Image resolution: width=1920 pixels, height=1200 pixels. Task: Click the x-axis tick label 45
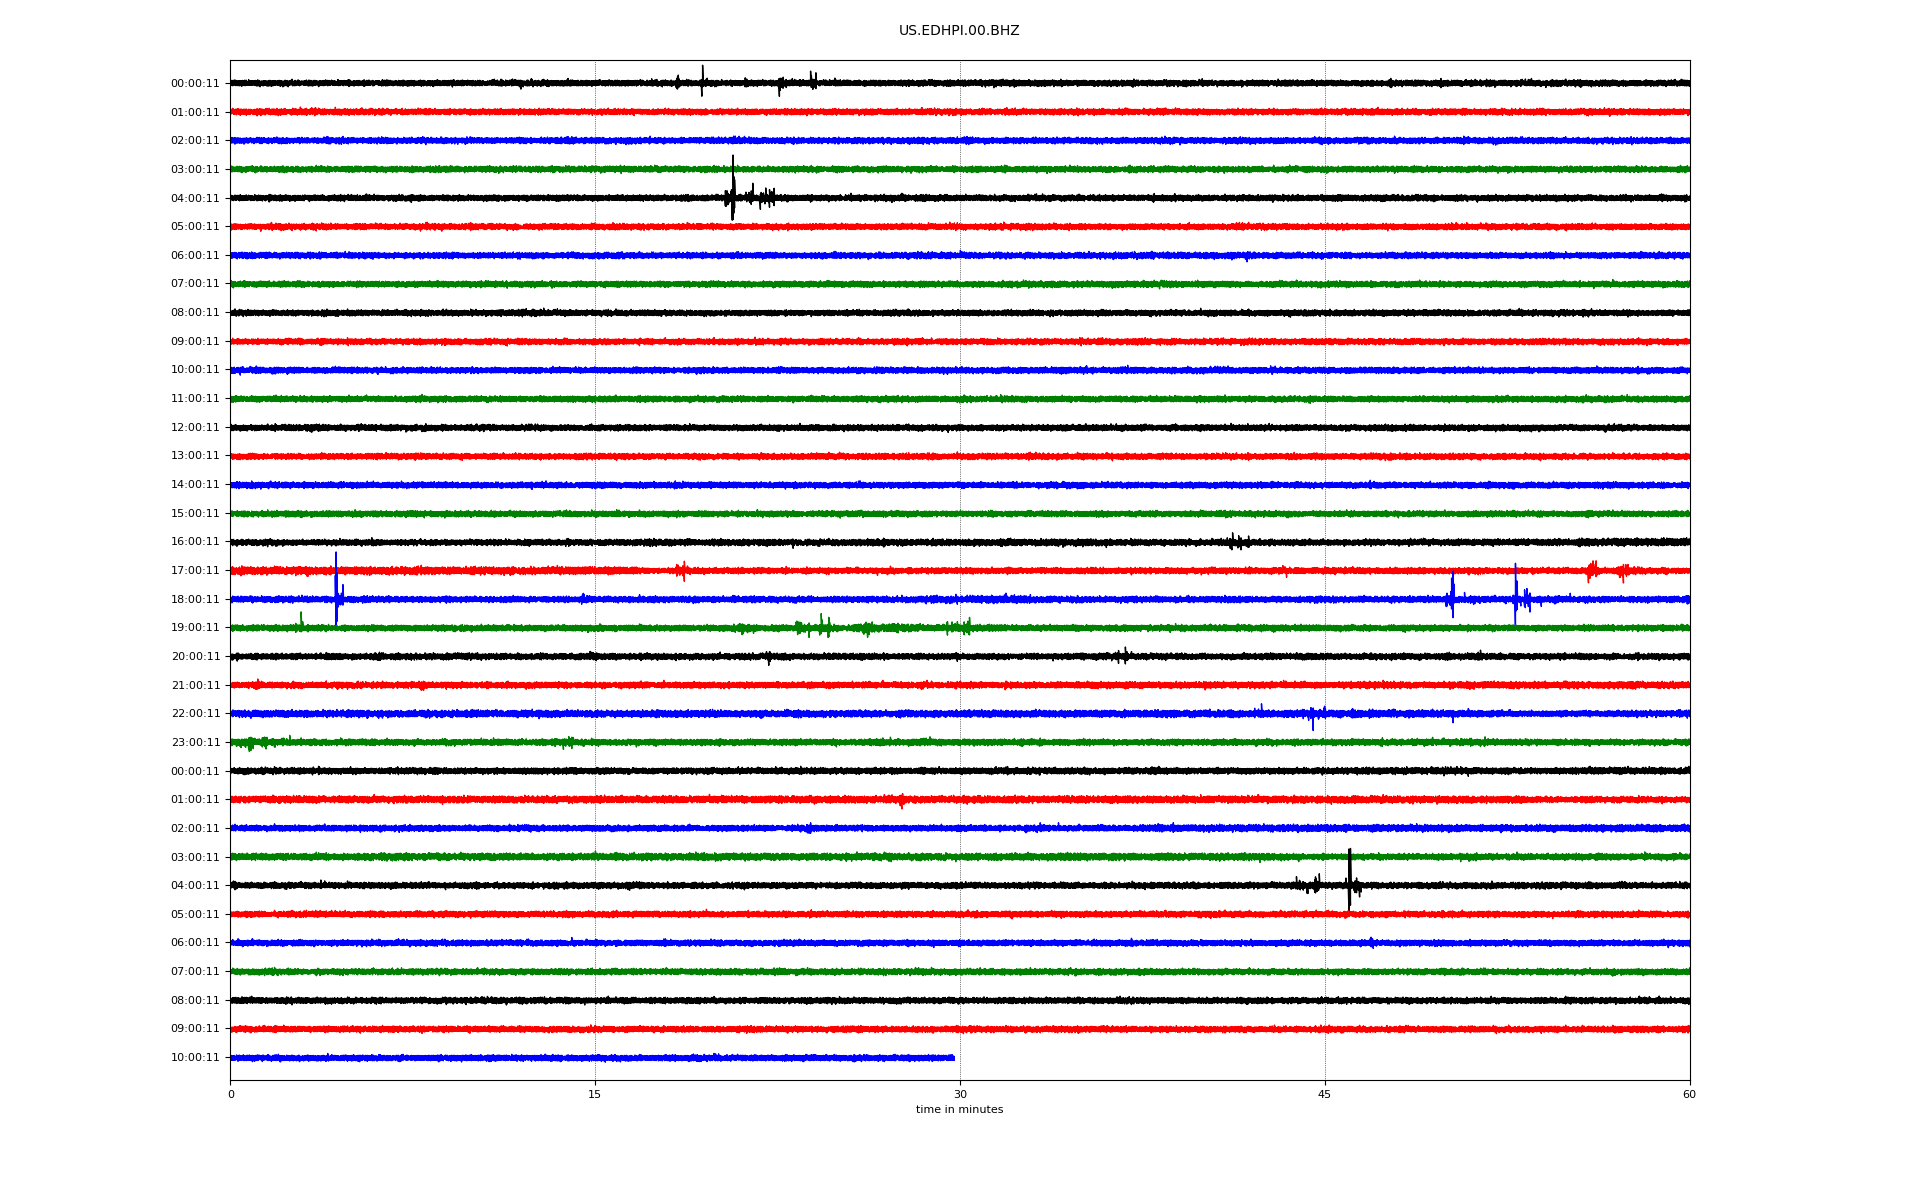[1324, 1095]
